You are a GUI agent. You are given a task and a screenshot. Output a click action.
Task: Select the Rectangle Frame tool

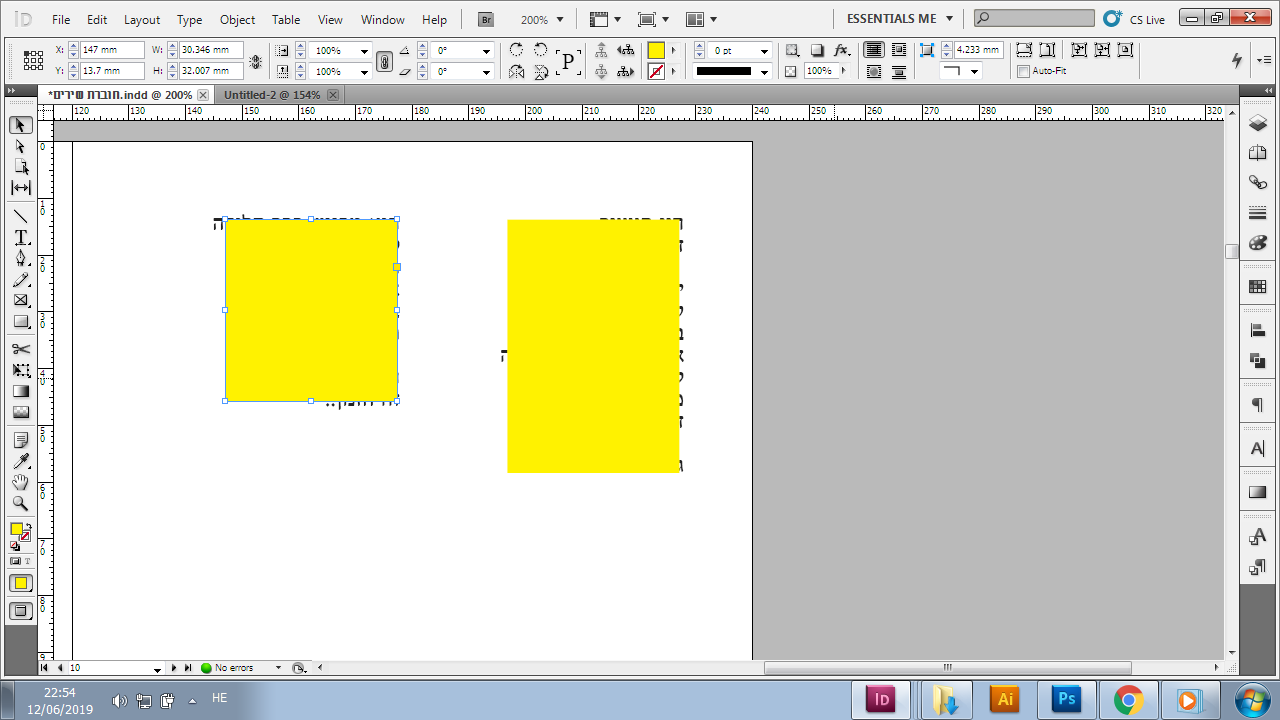click(20, 300)
